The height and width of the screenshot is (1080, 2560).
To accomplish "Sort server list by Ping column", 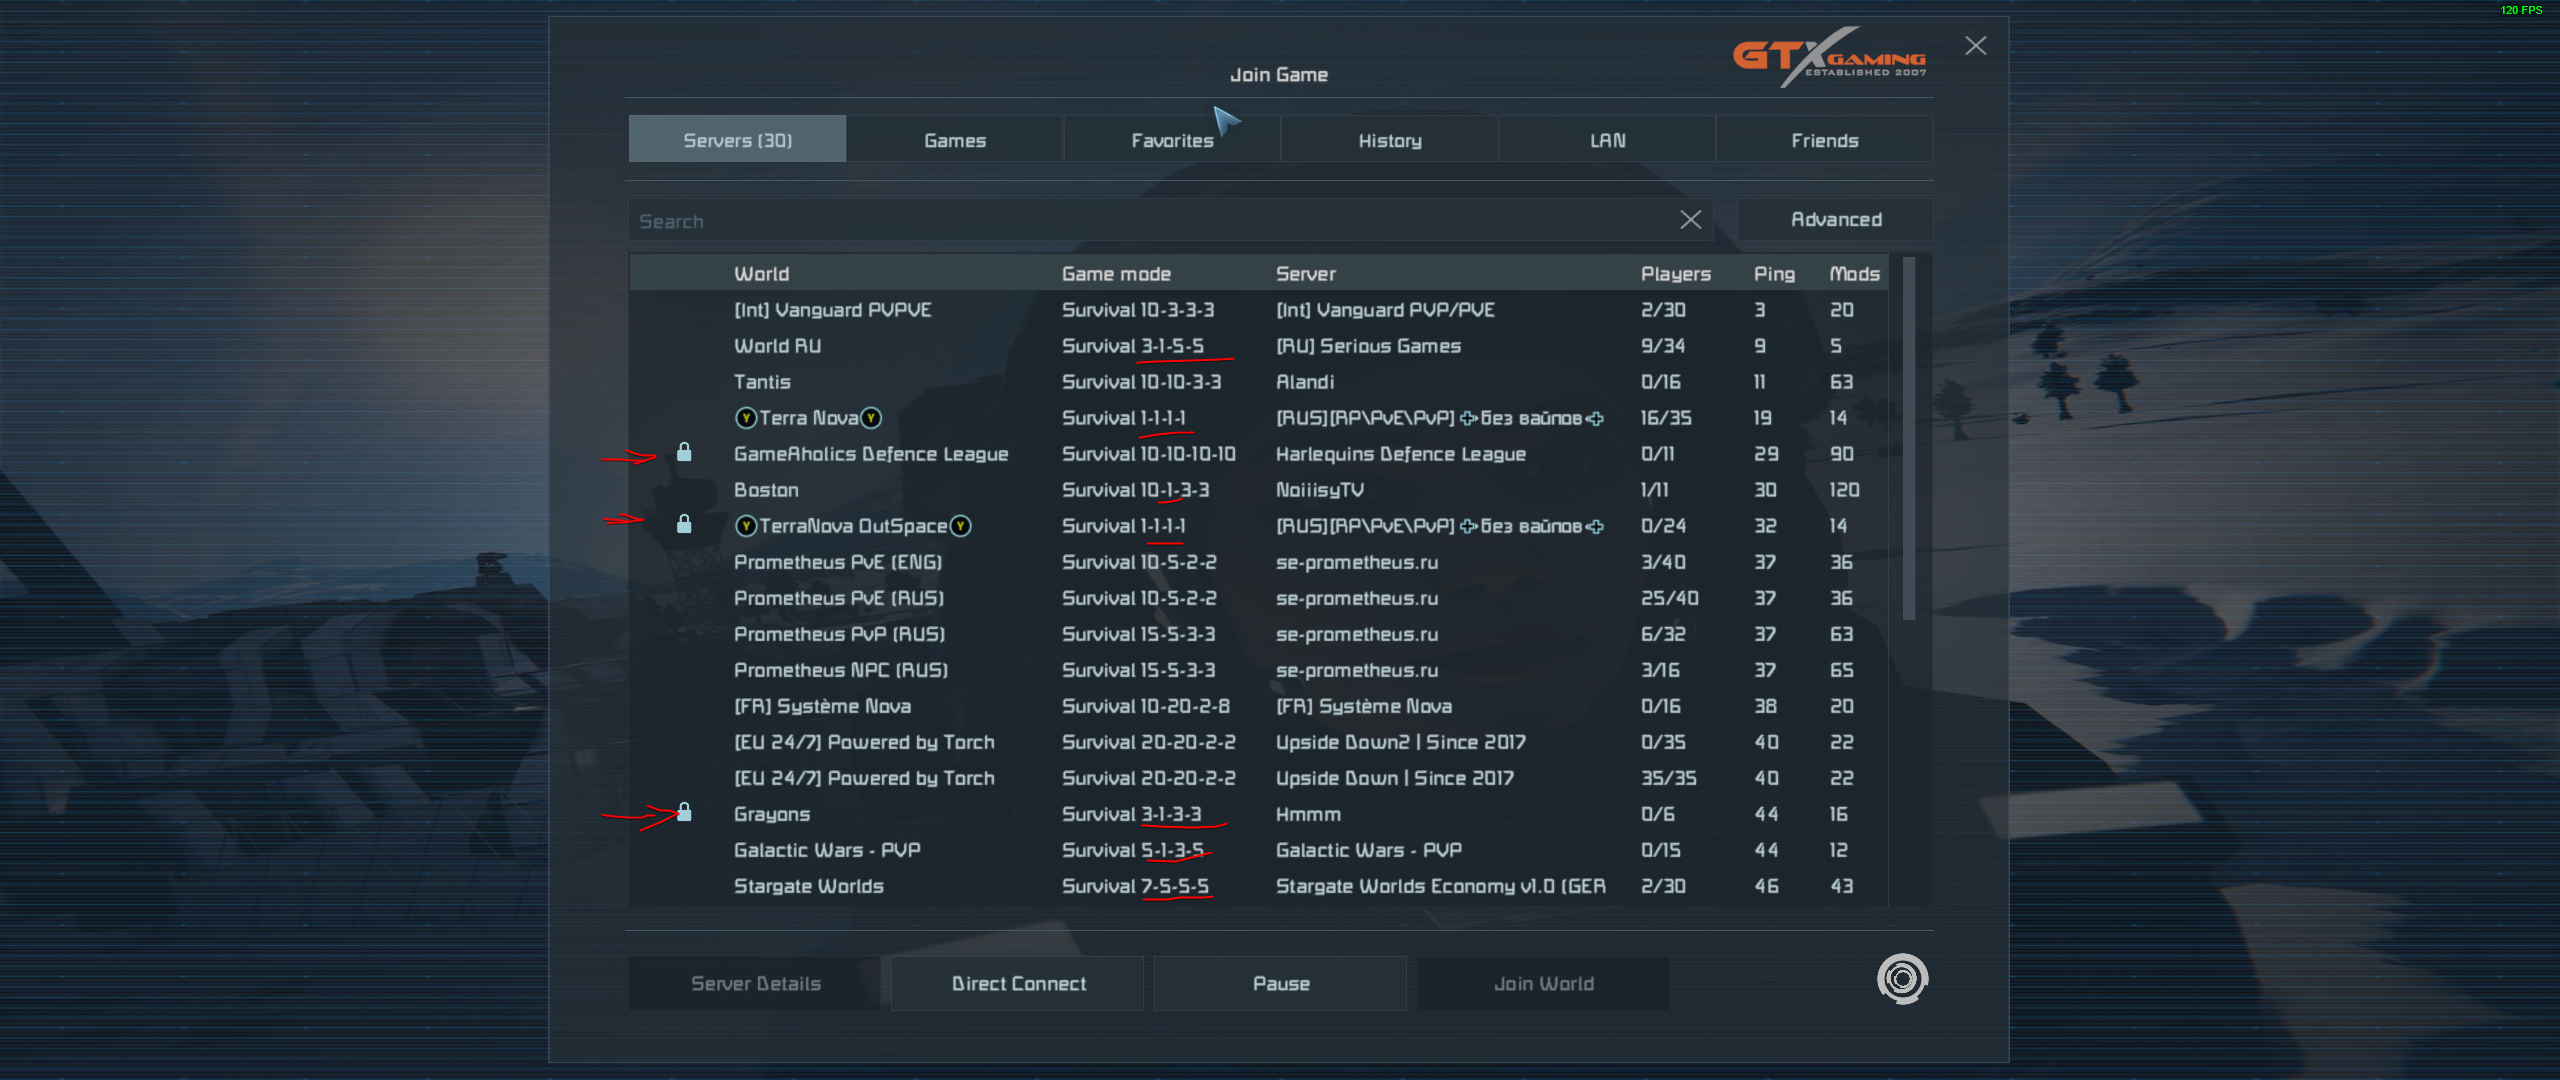I will 1773,274.
